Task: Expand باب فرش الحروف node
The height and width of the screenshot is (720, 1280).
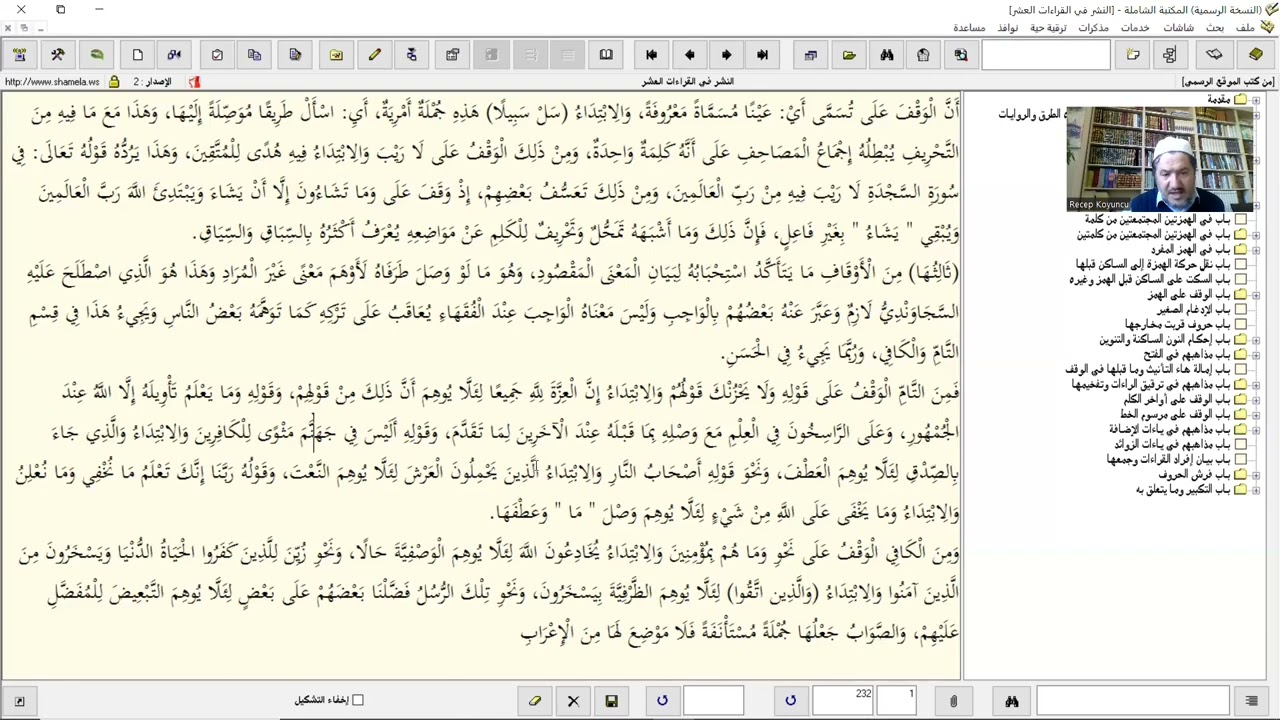Action: coord(1256,475)
